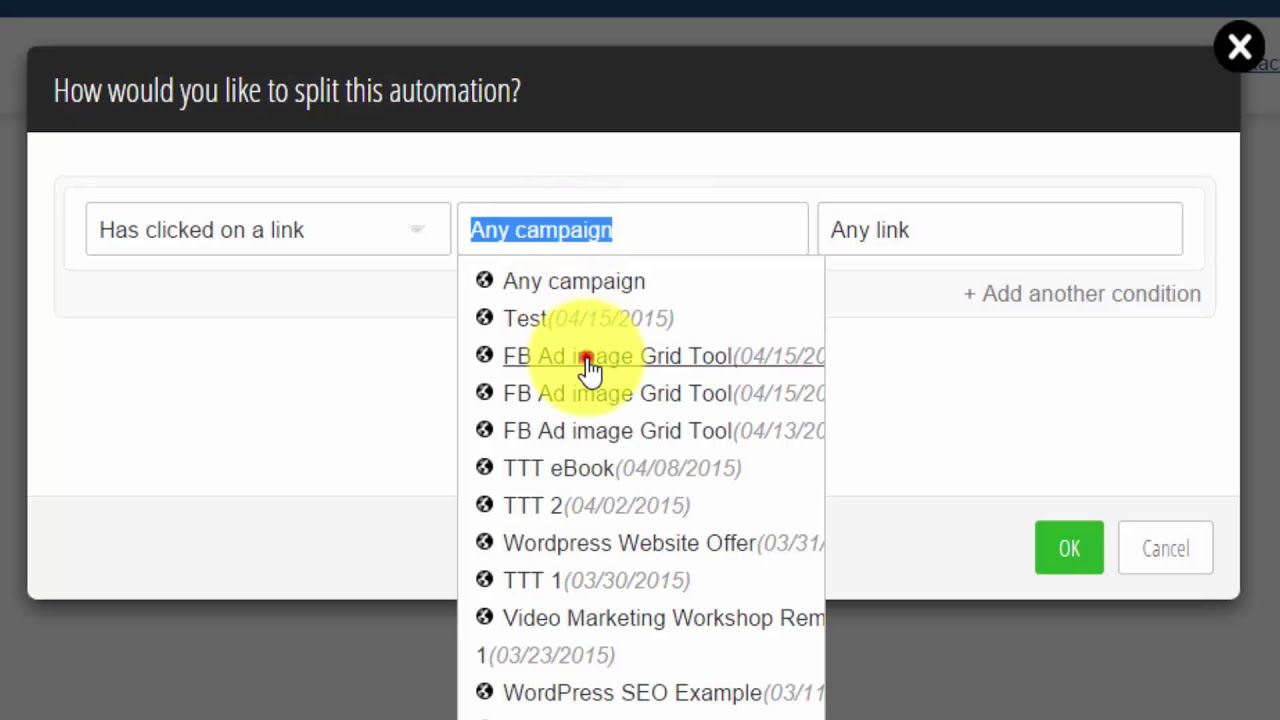Click globe icon beside 'TTT 1'
Viewport: 1280px width, 720px height.
click(485, 579)
